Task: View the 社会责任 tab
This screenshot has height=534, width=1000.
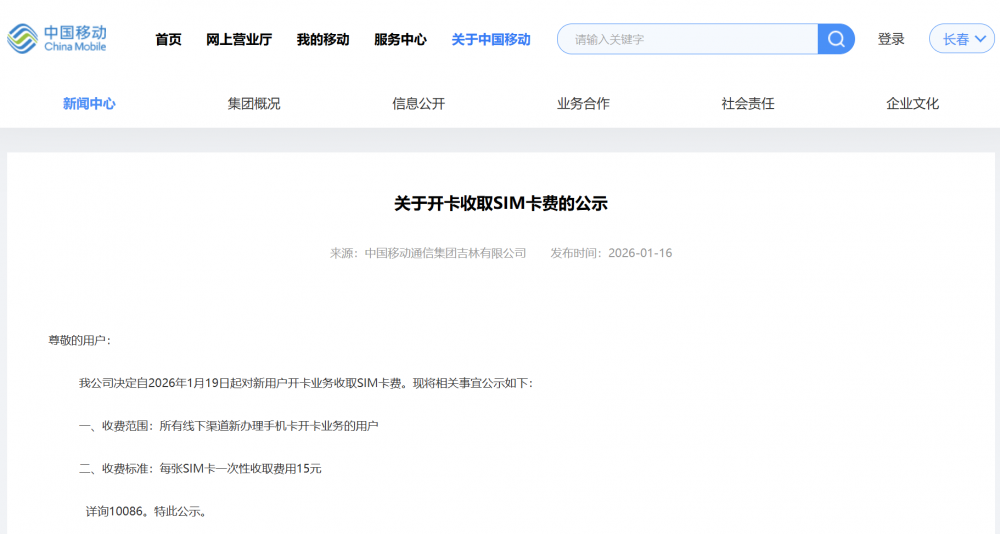Action: (748, 103)
